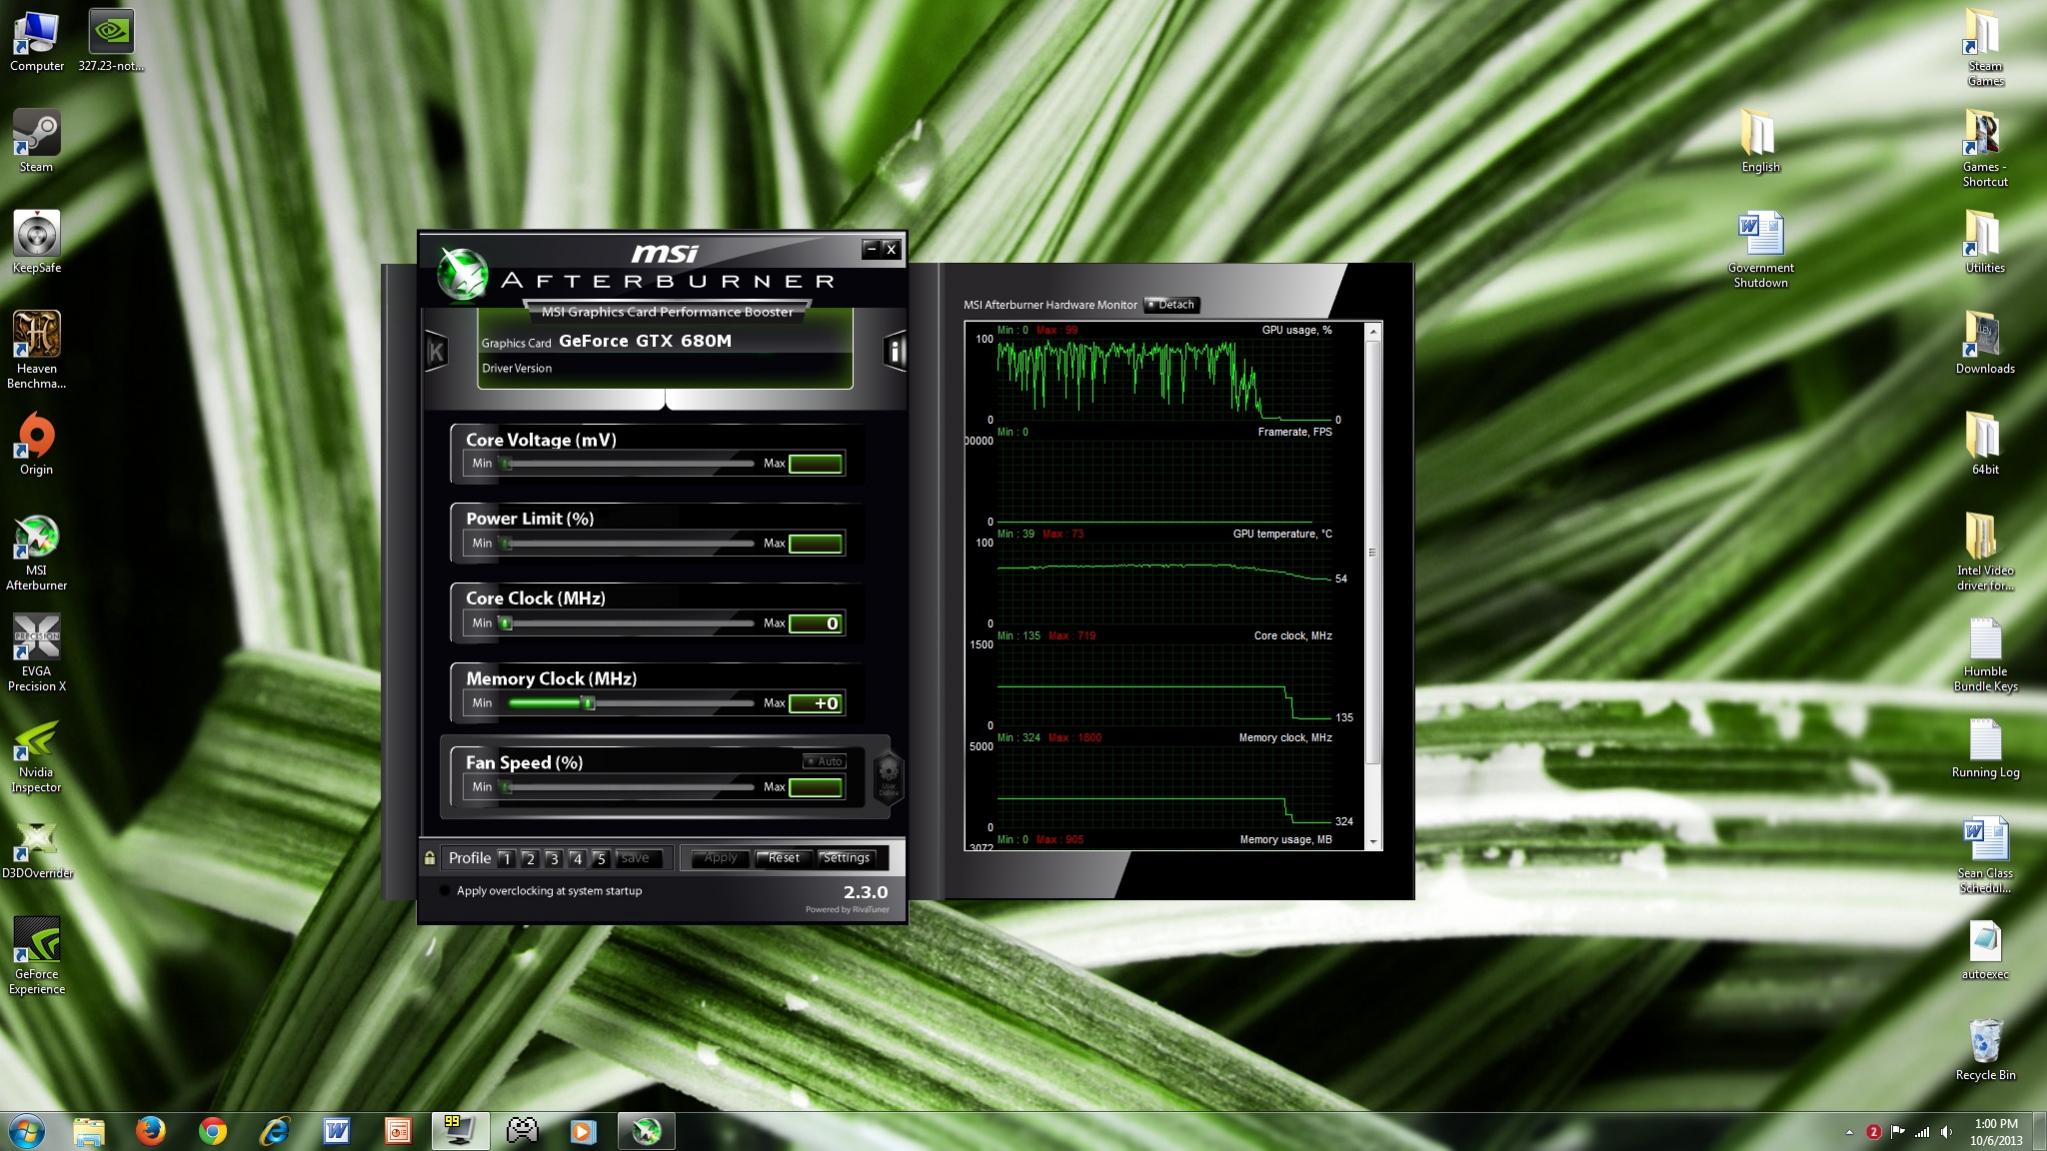The height and width of the screenshot is (1151, 2047).
Task: Select profile slot 4
Action: (x=577, y=859)
